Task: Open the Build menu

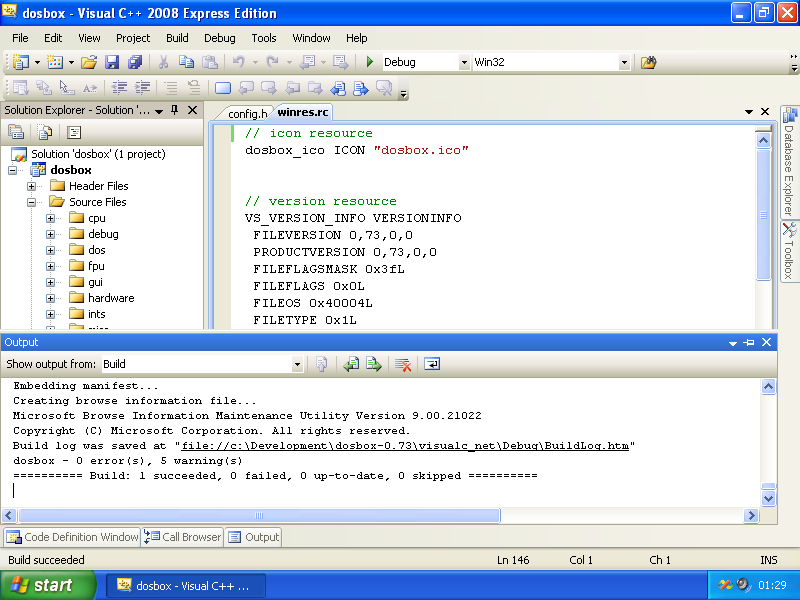Action: click(x=177, y=38)
